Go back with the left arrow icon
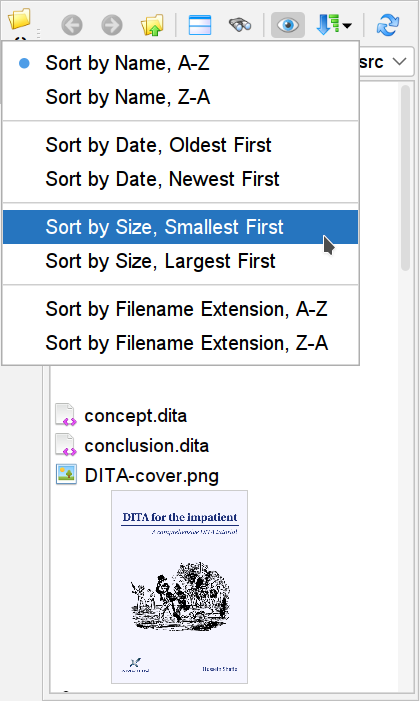Viewport: 420px width, 701px height. point(72,25)
